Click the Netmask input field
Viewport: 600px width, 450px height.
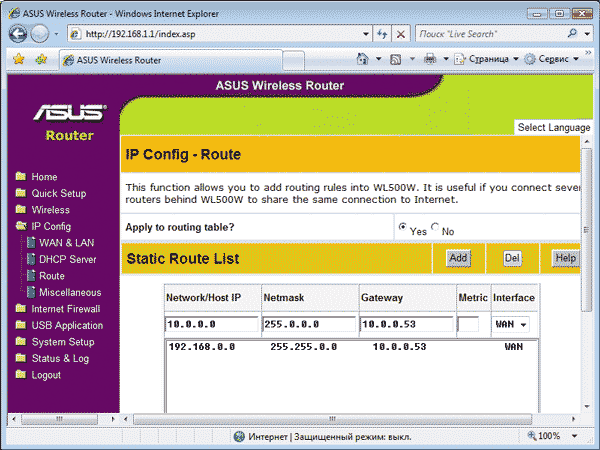coord(309,324)
